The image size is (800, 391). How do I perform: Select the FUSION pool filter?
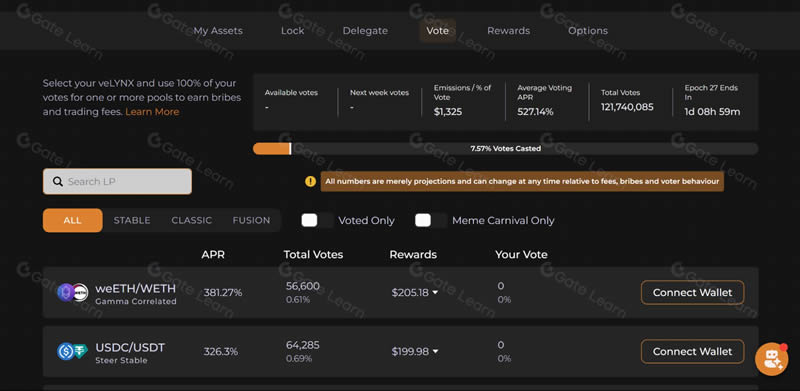tap(252, 221)
